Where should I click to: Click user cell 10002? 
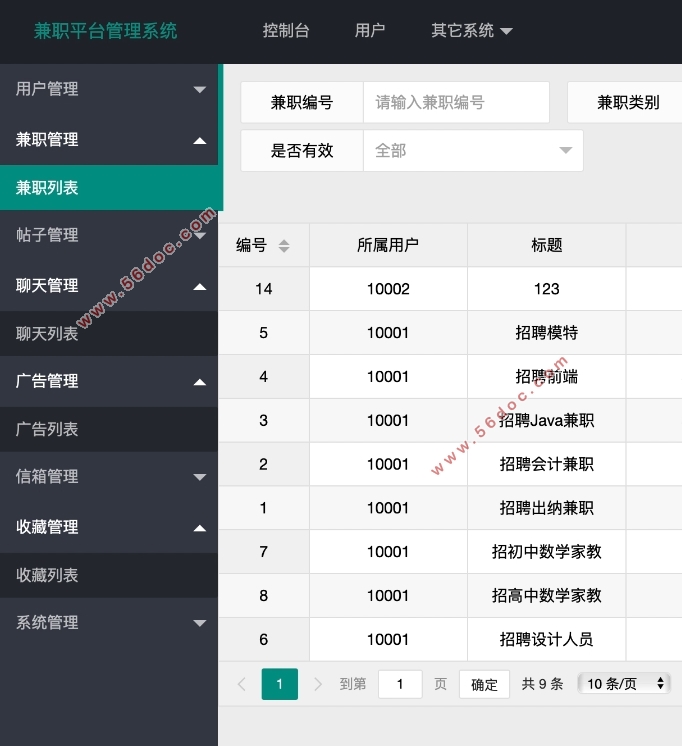click(x=388, y=289)
